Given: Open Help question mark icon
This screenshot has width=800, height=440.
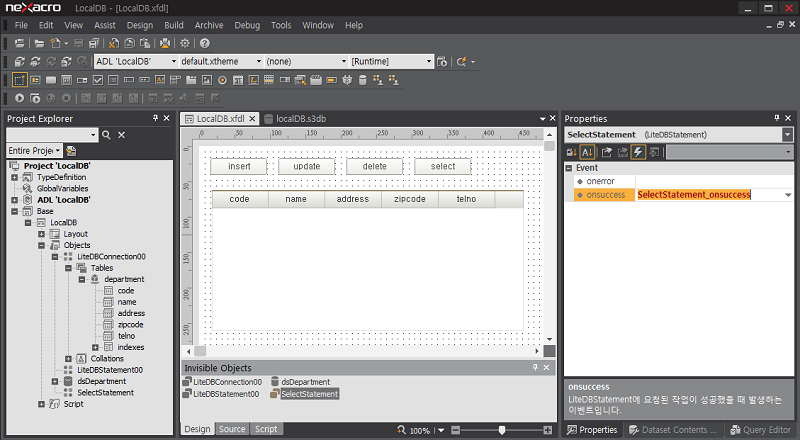Looking at the screenshot, I should tap(205, 43).
